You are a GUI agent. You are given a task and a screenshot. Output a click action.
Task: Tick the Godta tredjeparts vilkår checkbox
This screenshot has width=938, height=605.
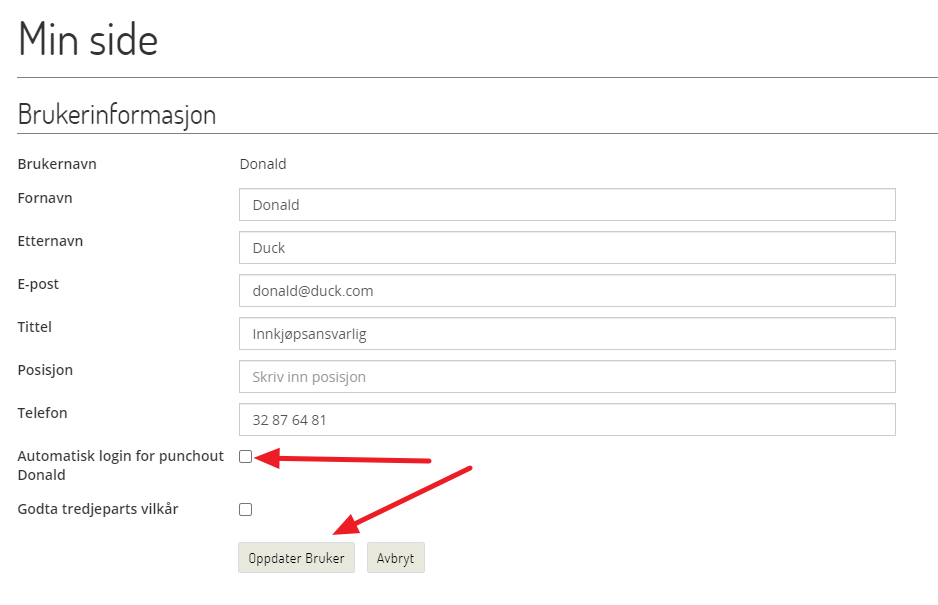click(245, 509)
